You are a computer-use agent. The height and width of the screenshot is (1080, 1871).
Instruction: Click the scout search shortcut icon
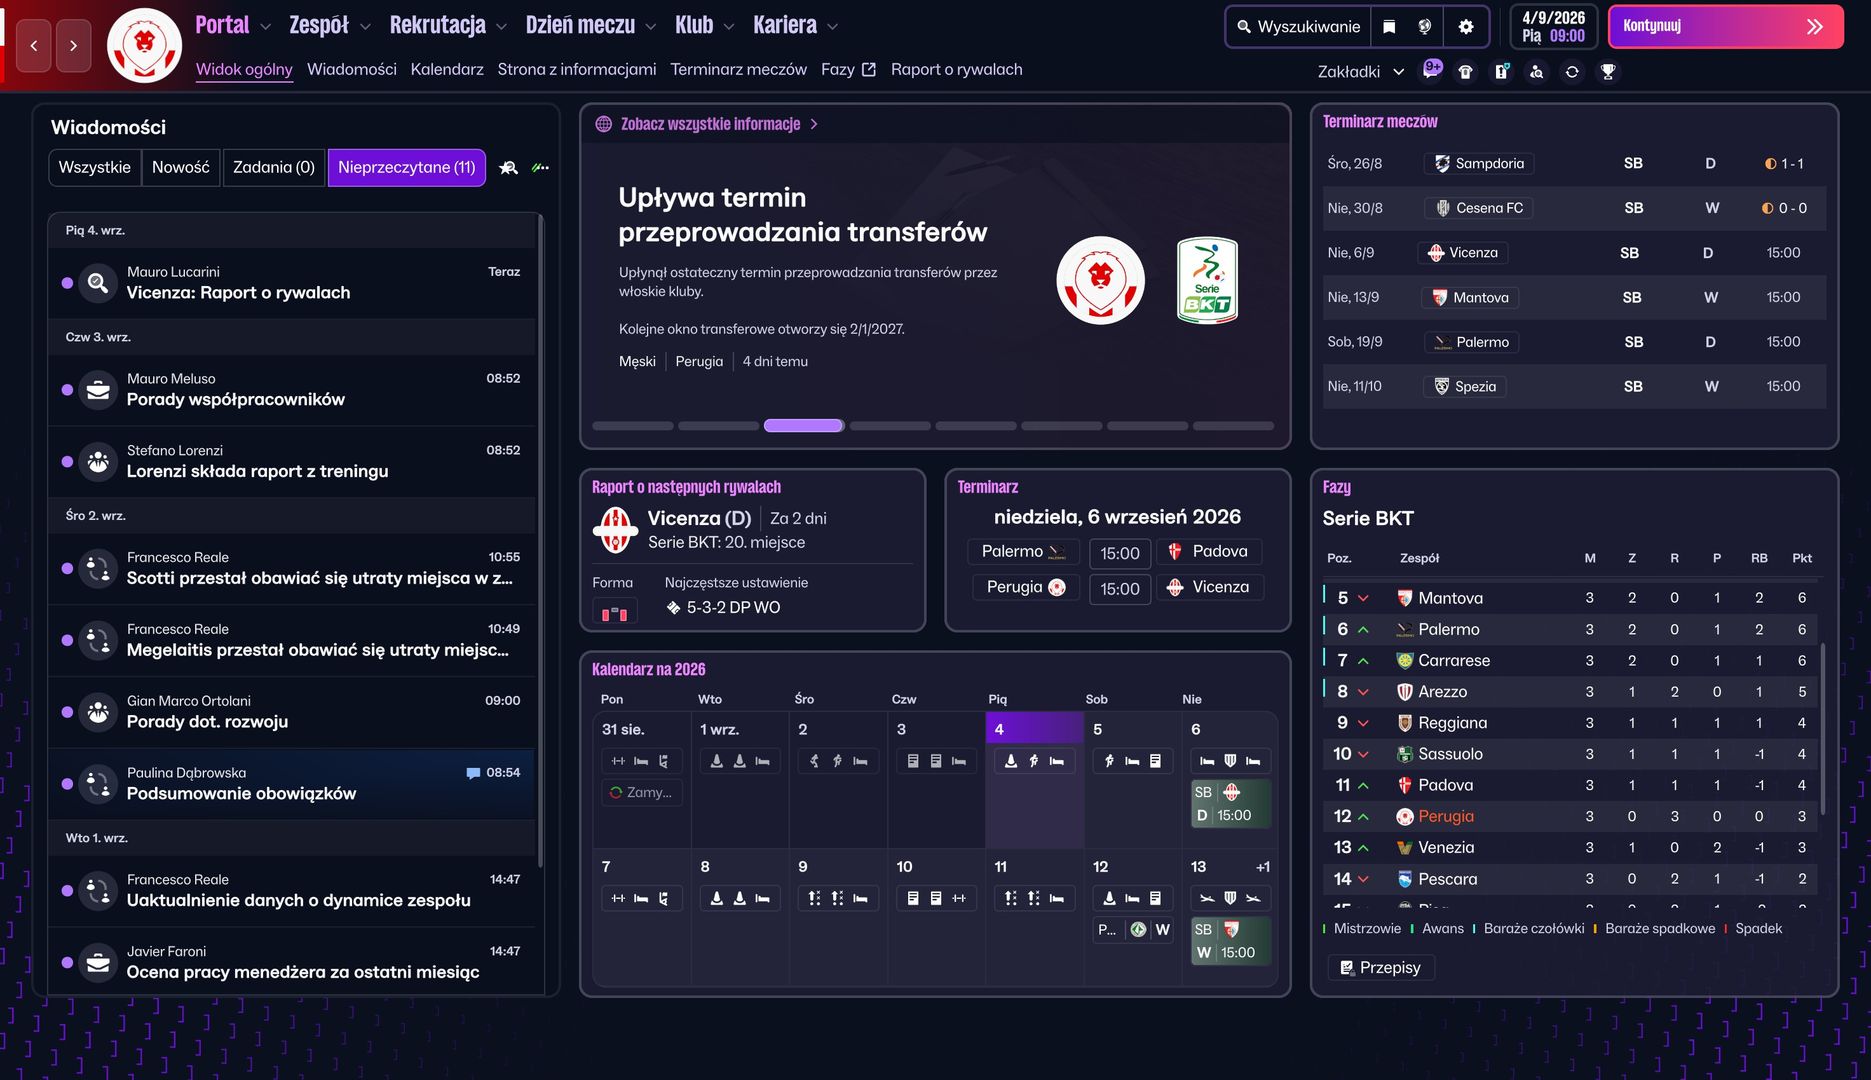tap(1536, 72)
